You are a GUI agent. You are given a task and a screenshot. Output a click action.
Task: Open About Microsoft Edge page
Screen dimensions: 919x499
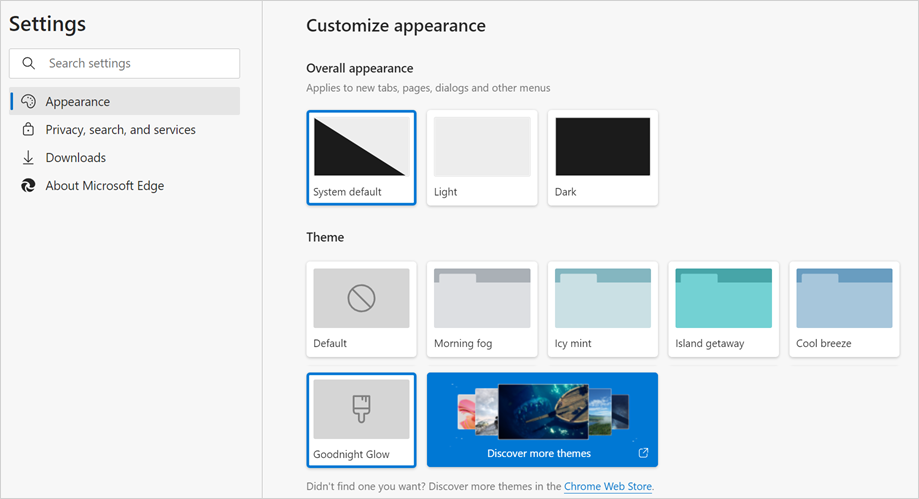click(105, 186)
